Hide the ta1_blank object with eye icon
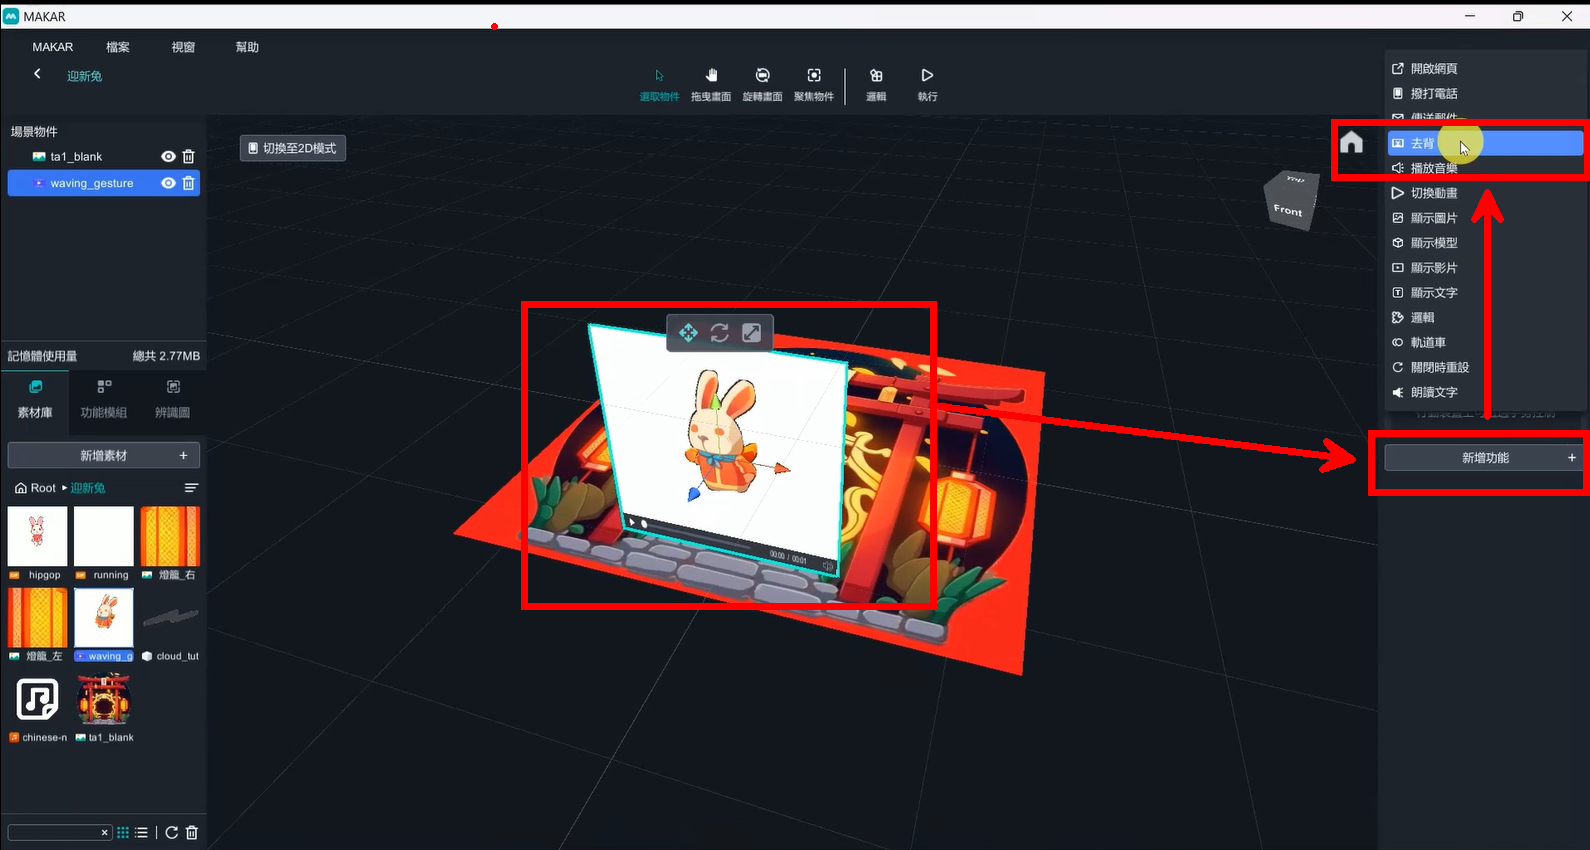This screenshot has width=1590, height=850. [x=168, y=157]
